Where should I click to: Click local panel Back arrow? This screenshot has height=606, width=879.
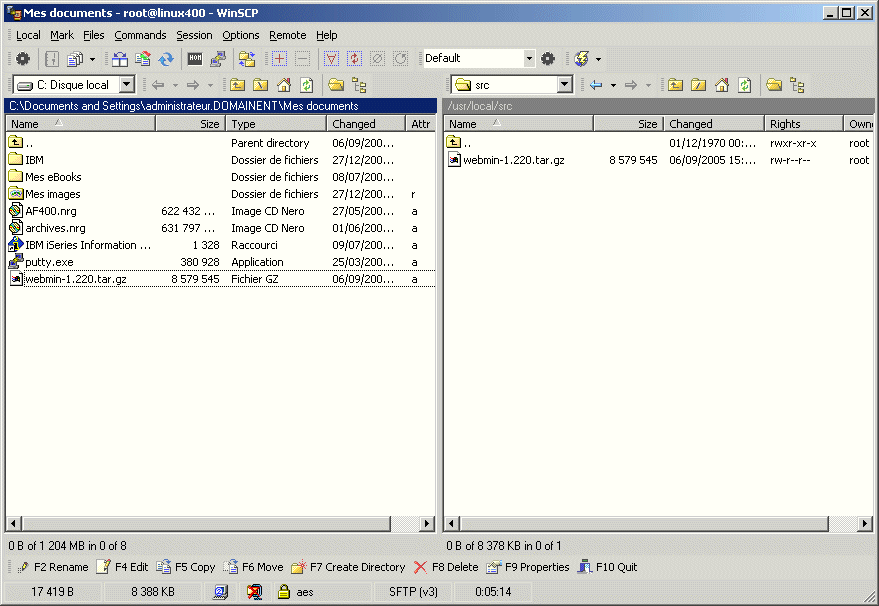(158, 85)
